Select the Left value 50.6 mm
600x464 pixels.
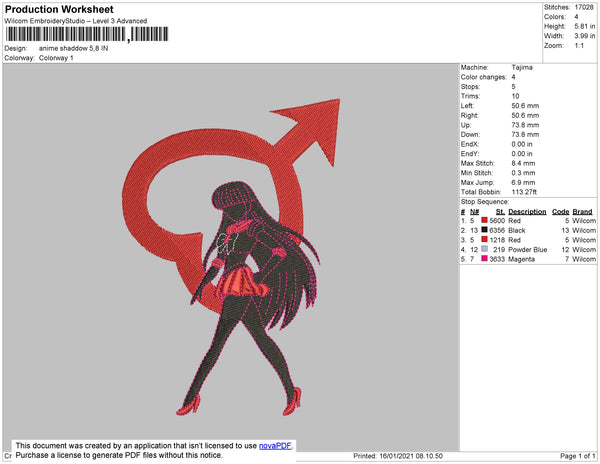pyautogui.click(x=525, y=106)
